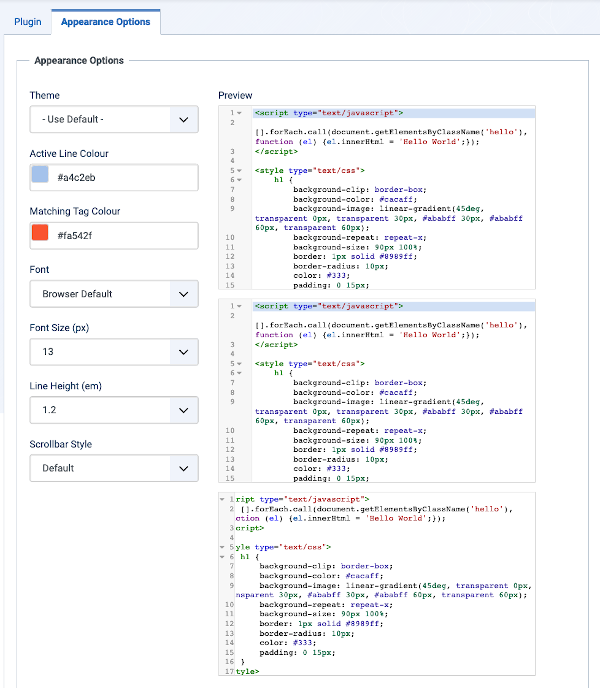Click the highlighted script line in first preview

coord(394,113)
